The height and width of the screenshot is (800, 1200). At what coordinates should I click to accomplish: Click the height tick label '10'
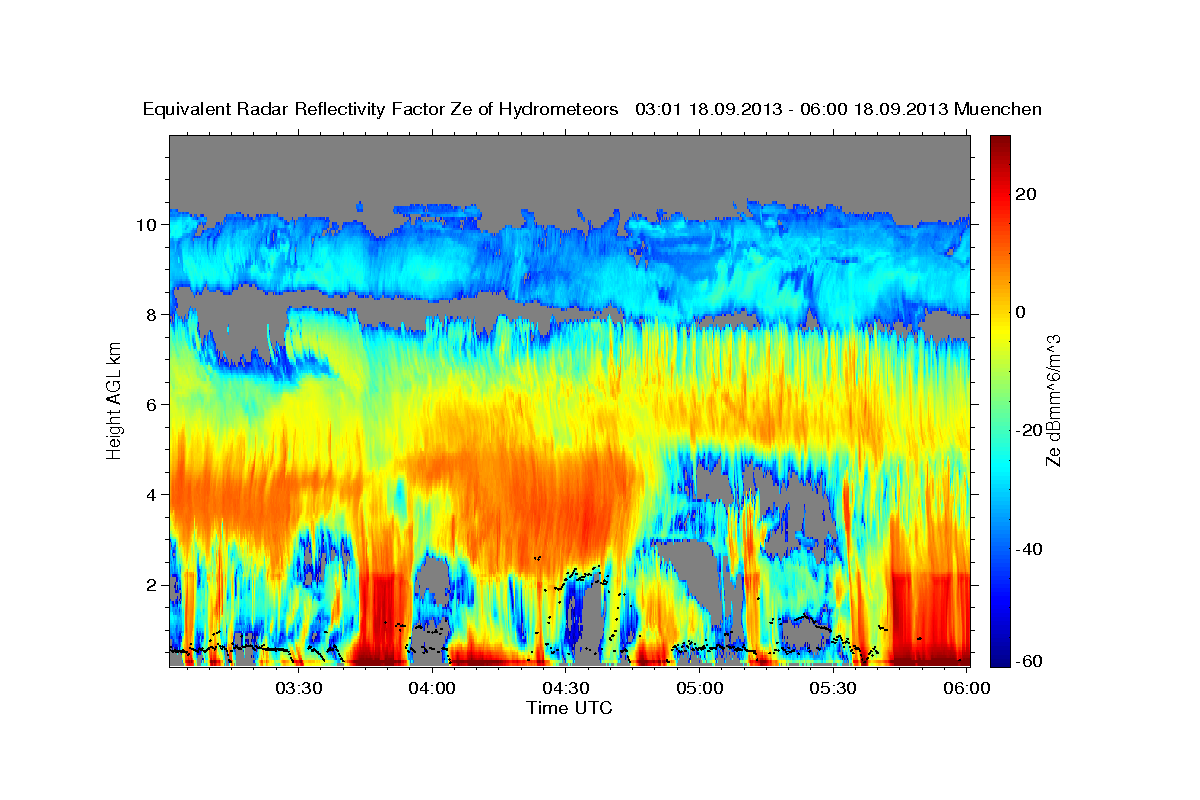tap(149, 225)
